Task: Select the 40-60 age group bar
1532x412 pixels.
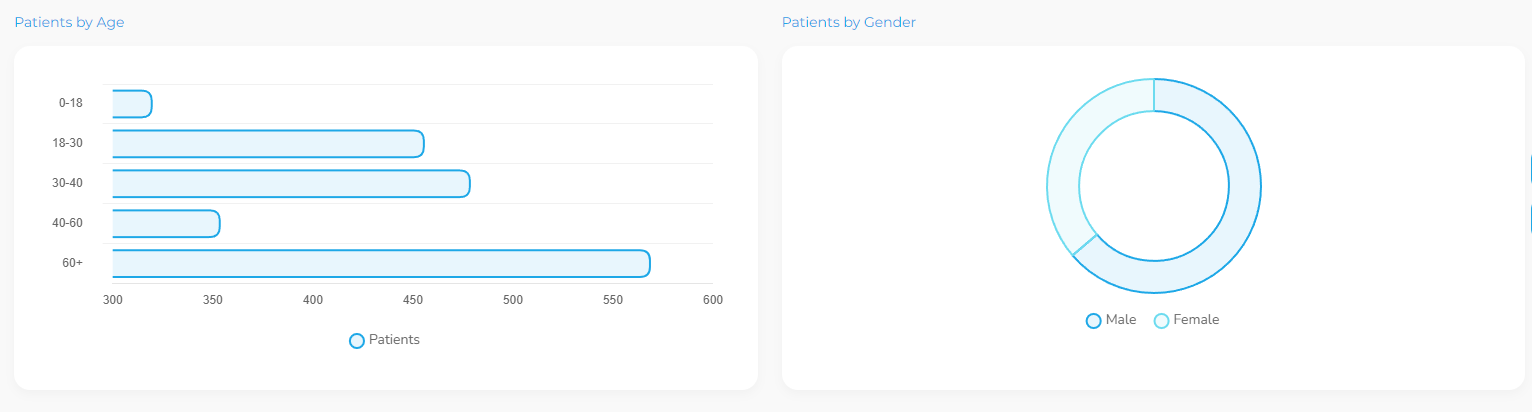Action: (x=166, y=224)
